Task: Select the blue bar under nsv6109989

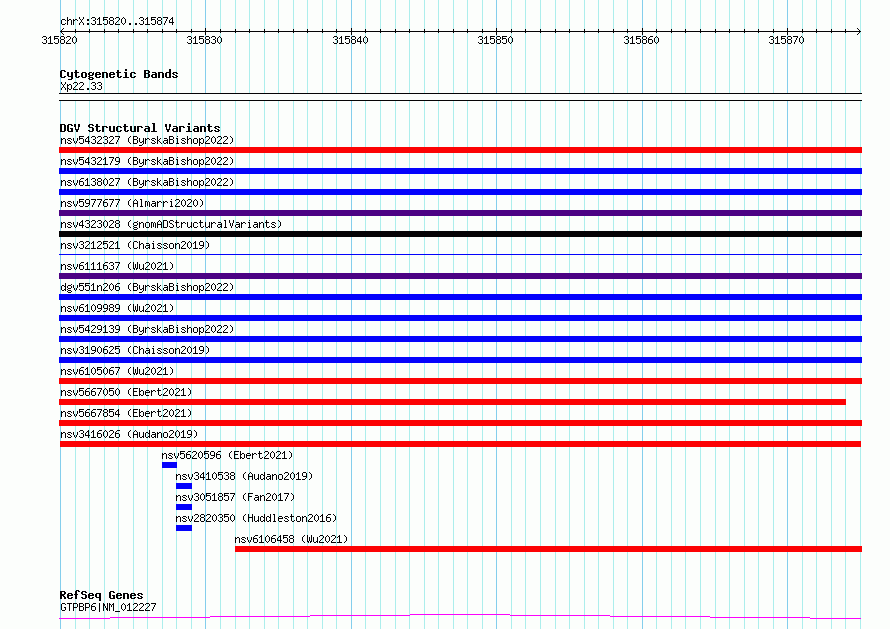Action: pyautogui.click(x=460, y=318)
